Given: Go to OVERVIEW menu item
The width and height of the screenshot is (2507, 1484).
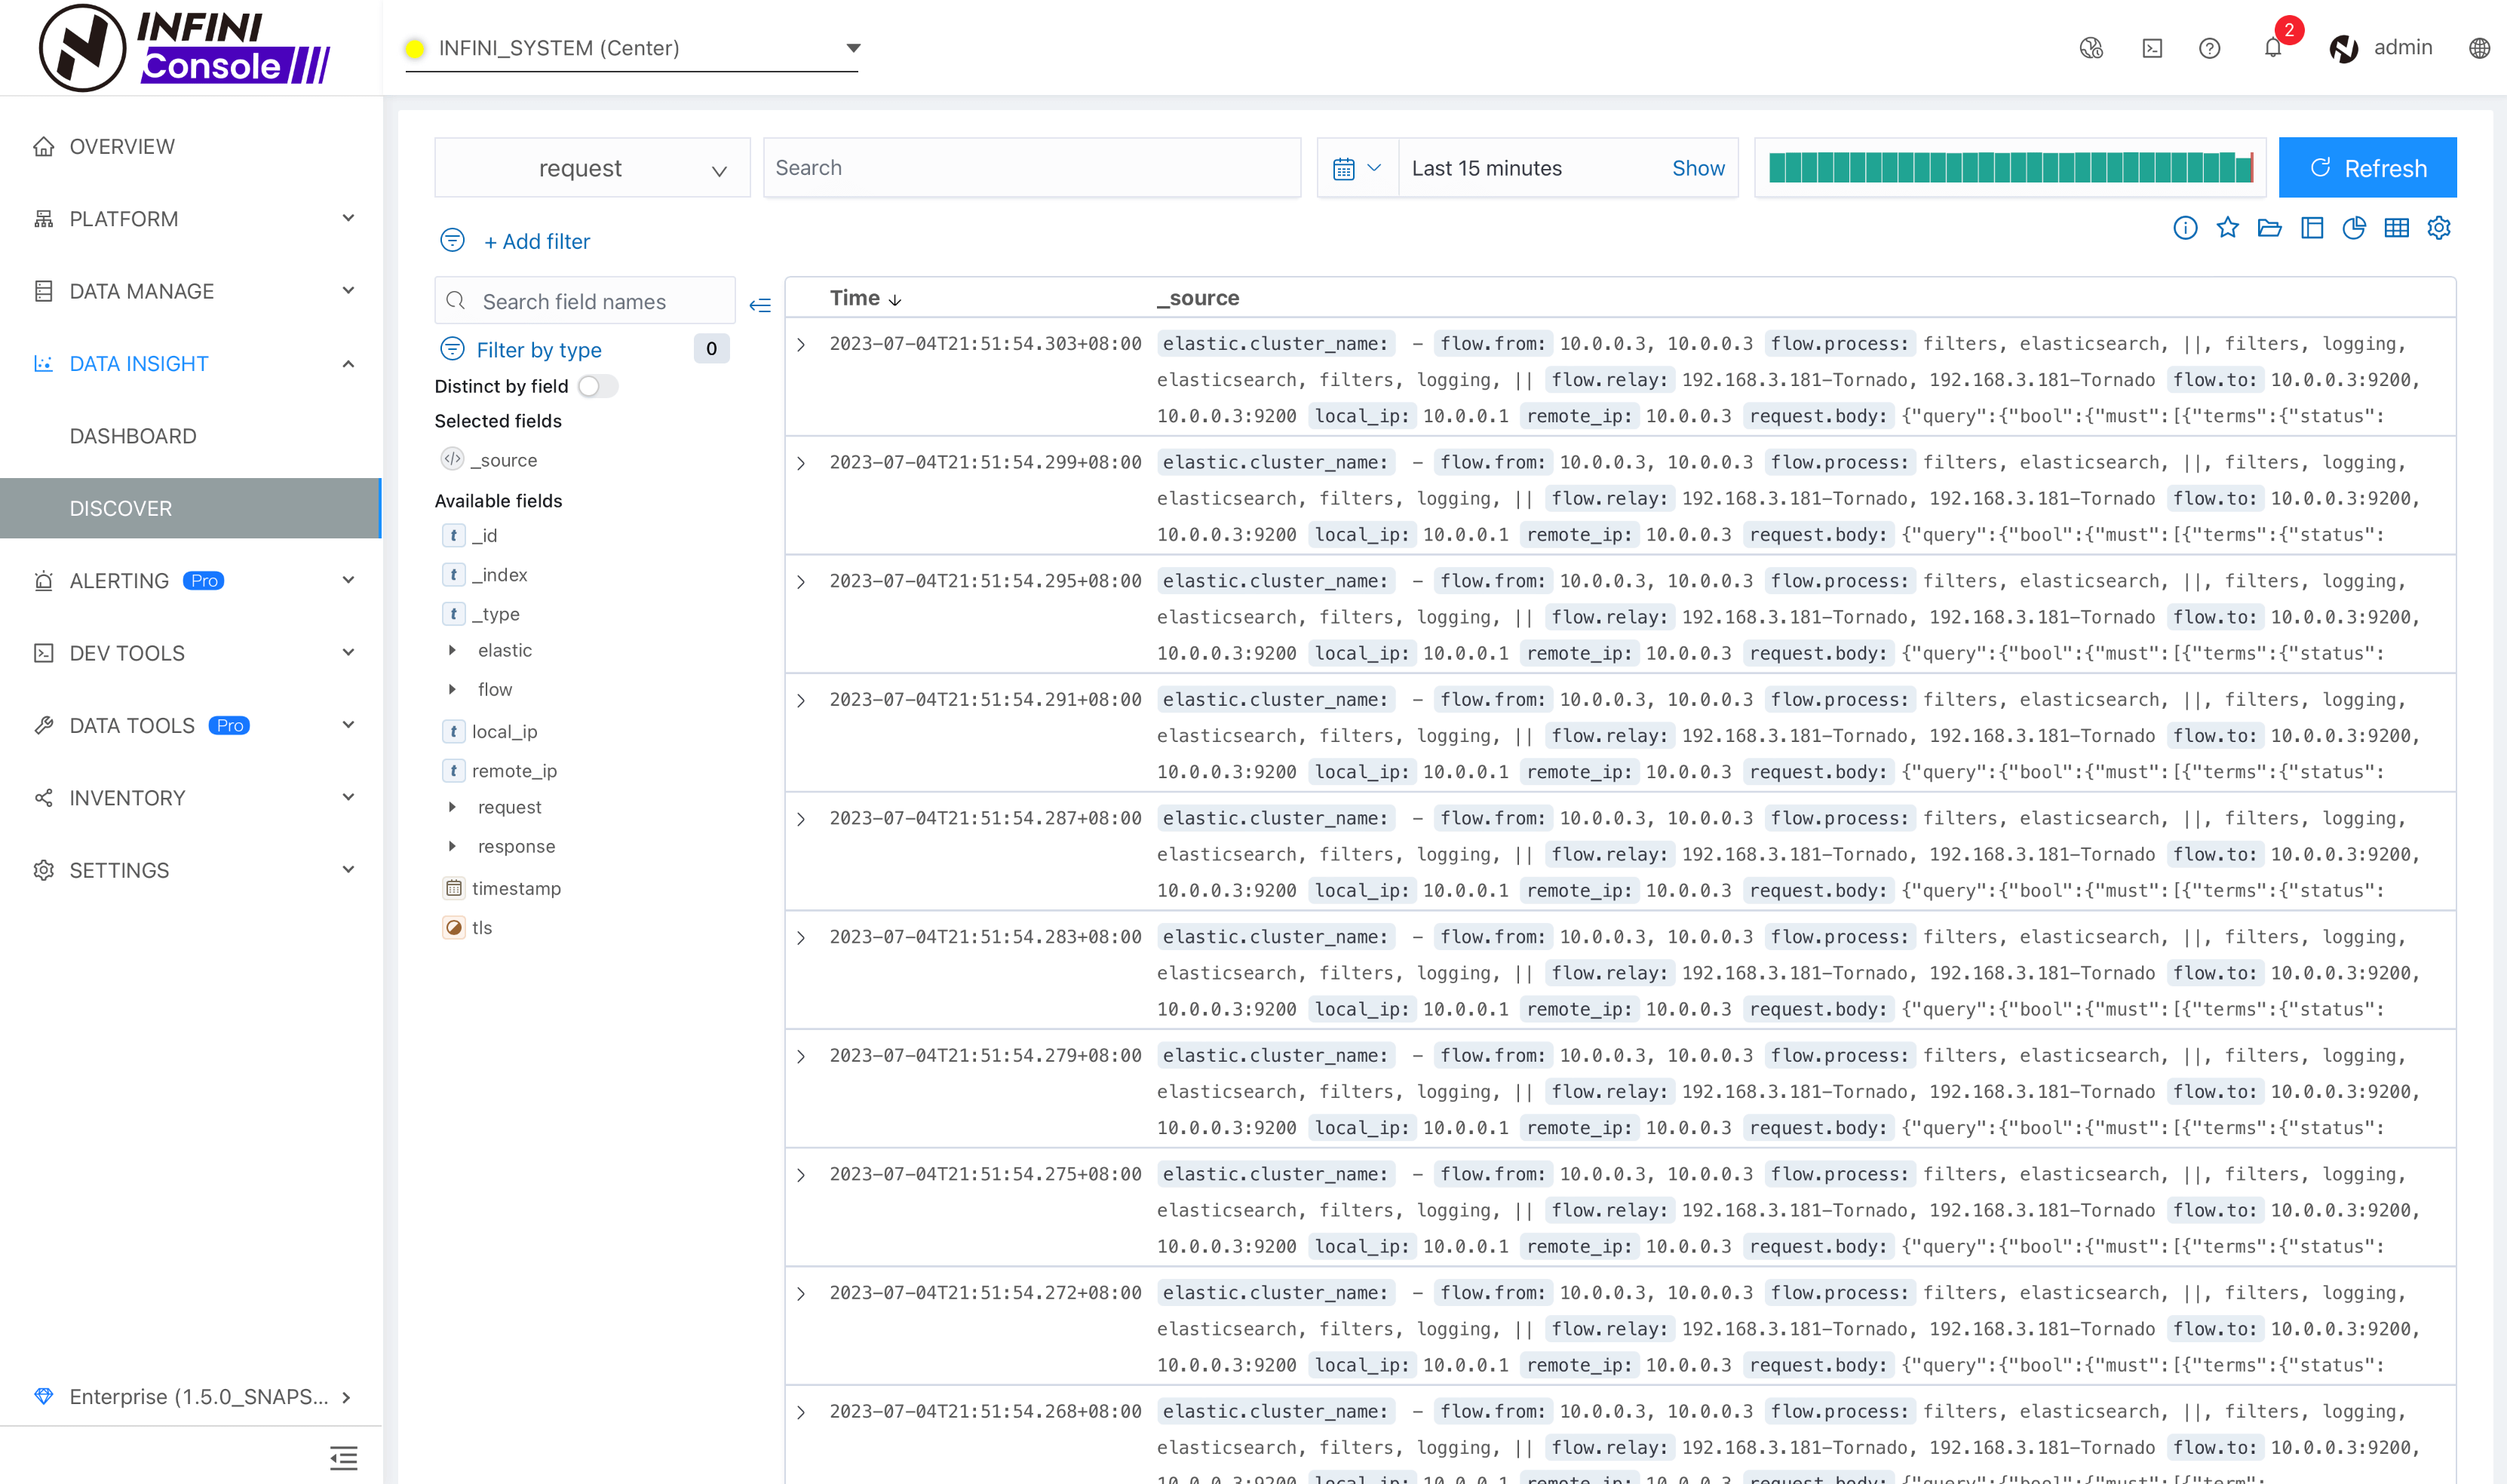Looking at the screenshot, I should click(191, 146).
